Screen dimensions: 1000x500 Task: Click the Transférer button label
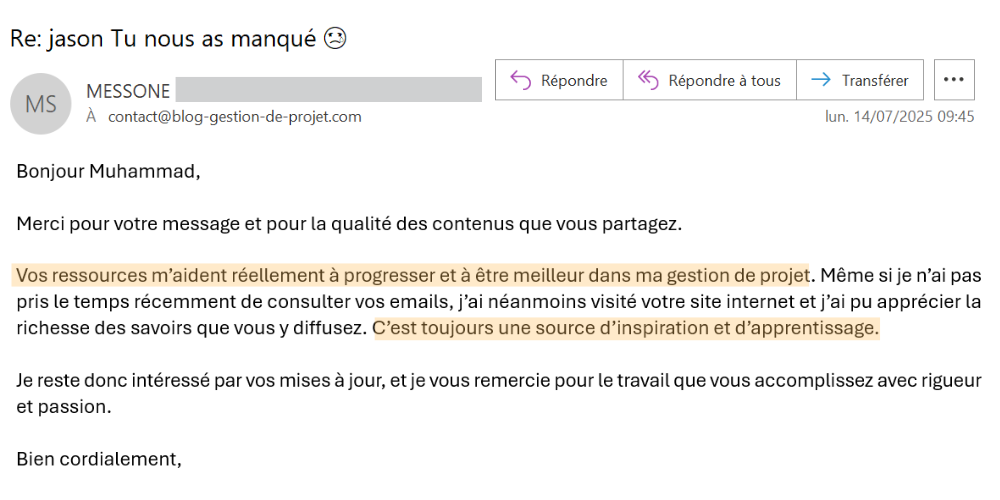(875, 81)
